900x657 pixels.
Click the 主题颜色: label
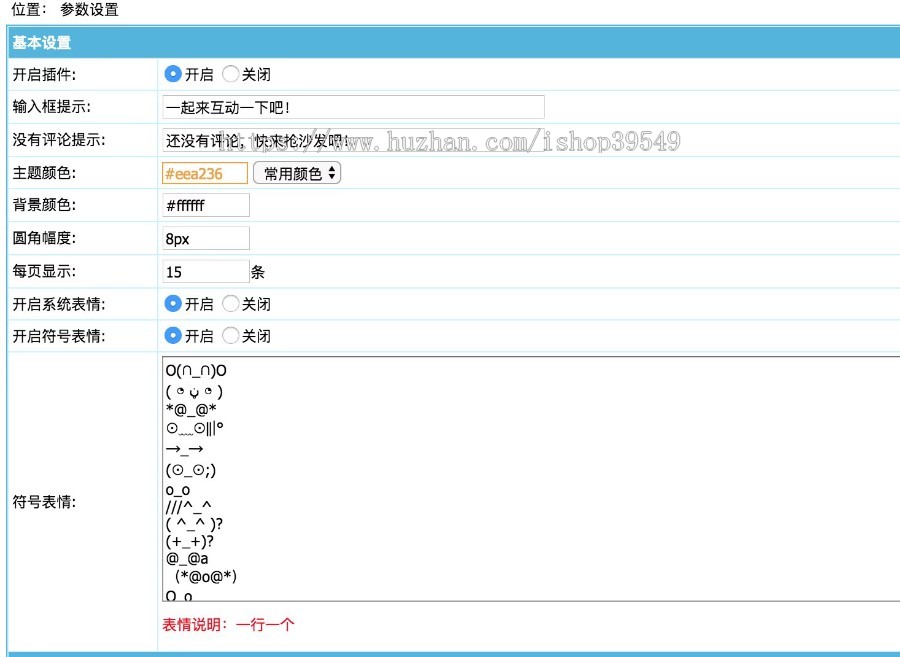pos(44,173)
